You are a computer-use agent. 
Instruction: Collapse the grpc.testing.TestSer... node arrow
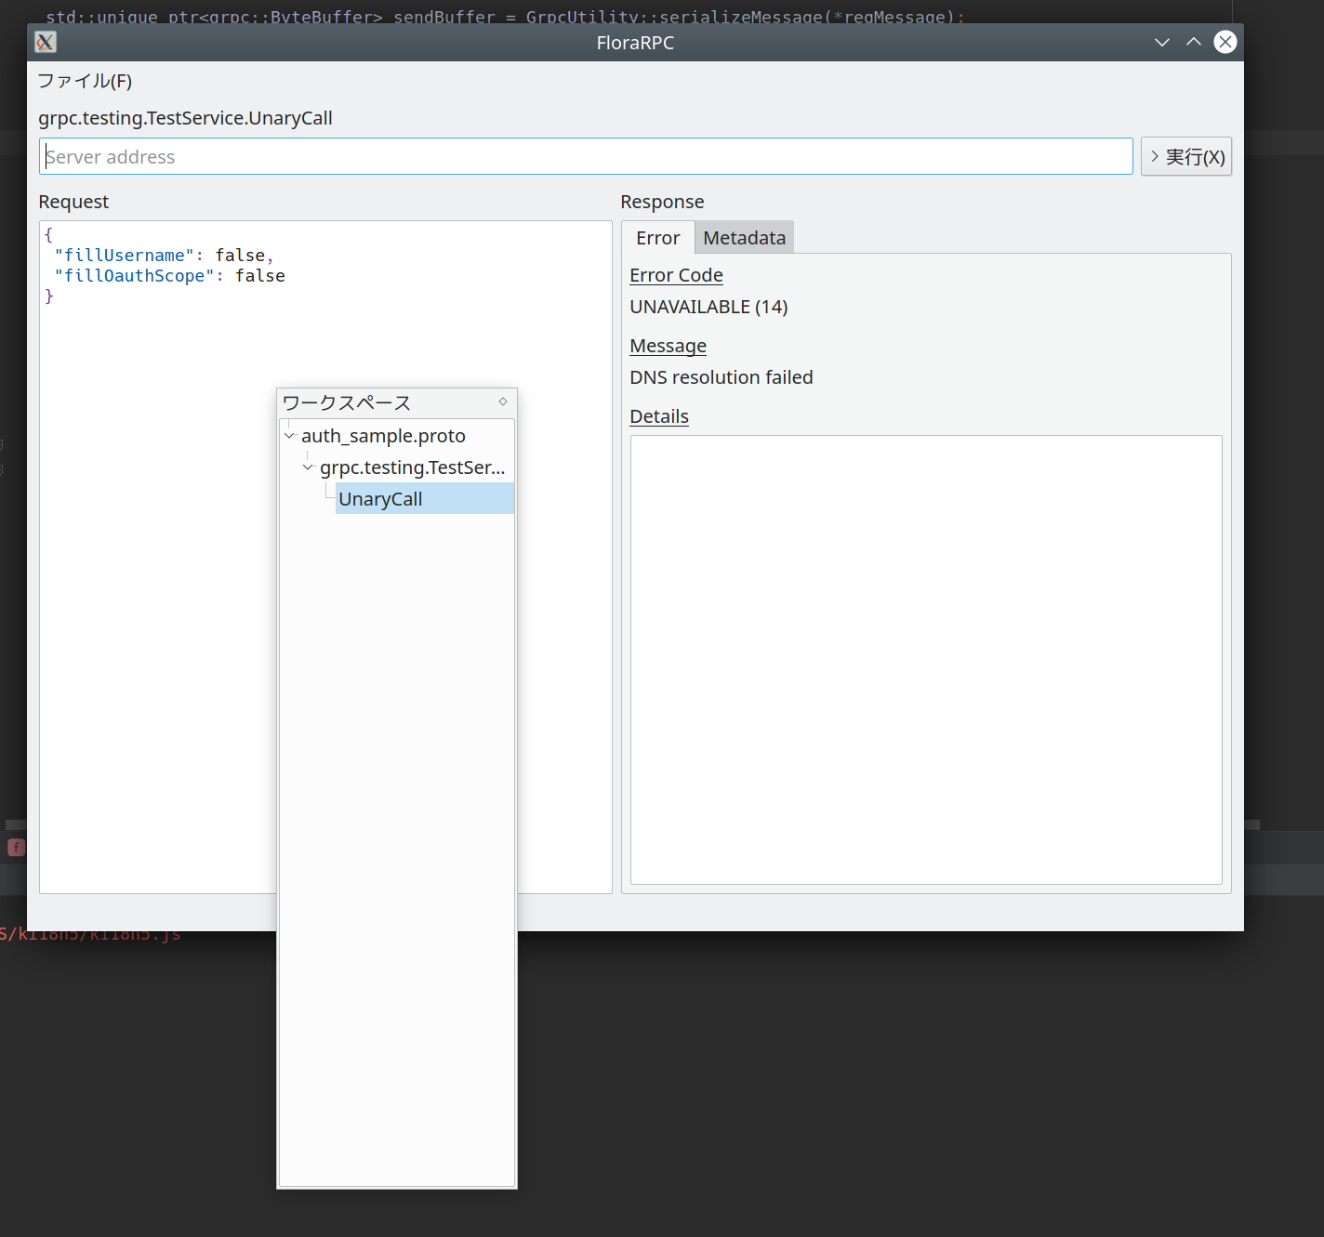tap(308, 467)
